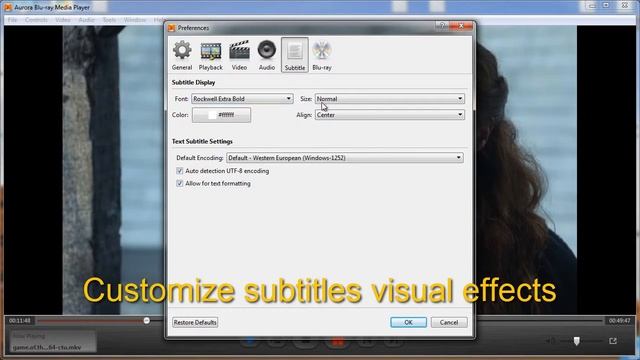Expand the Font dropdown showing Rockwell Extra Bold

pyautogui.click(x=242, y=99)
